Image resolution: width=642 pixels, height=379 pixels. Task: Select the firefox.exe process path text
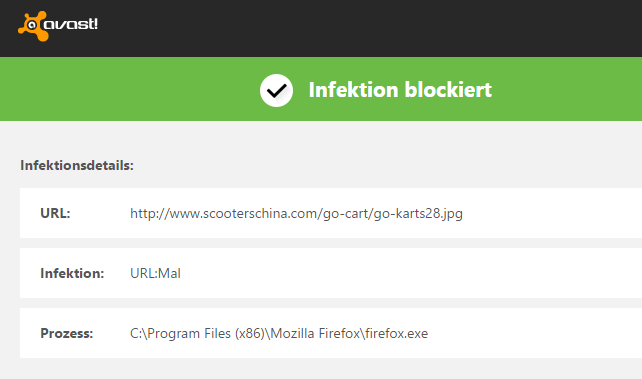pyautogui.click(x=279, y=334)
